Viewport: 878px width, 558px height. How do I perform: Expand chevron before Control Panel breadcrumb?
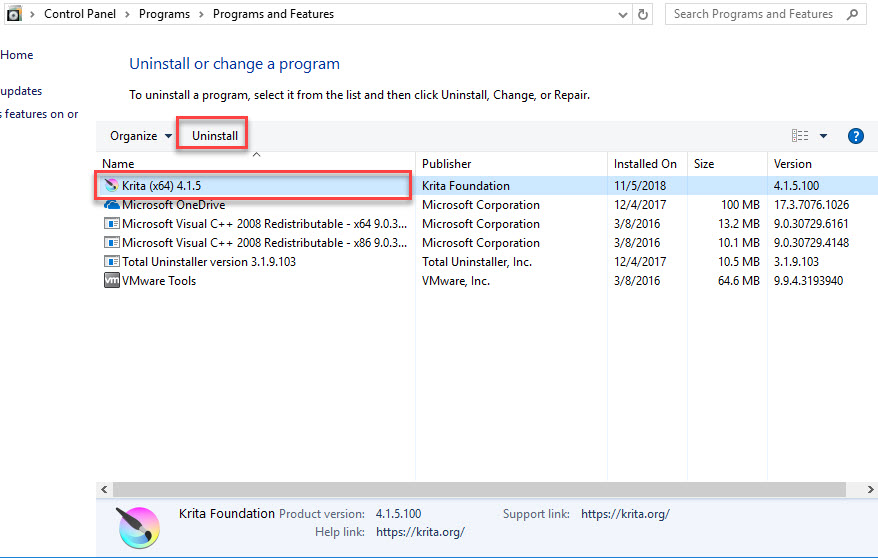point(32,15)
